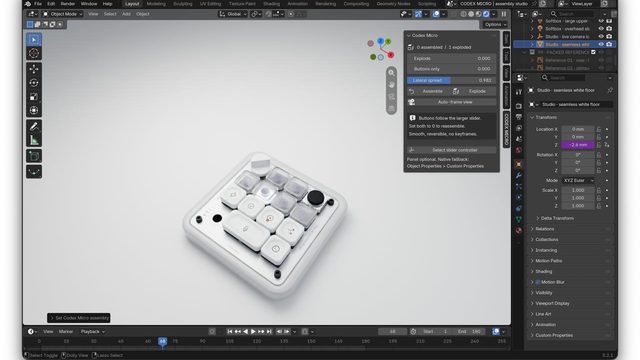Click the Explode button in Codex Micro panel
640x360 pixels.
pyautogui.click(x=474, y=91)
